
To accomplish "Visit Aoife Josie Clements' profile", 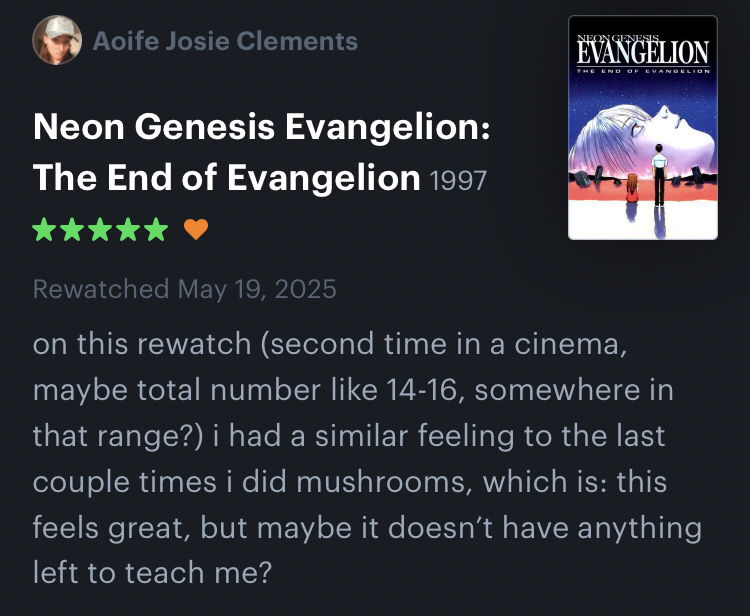I will pos(224,41).
